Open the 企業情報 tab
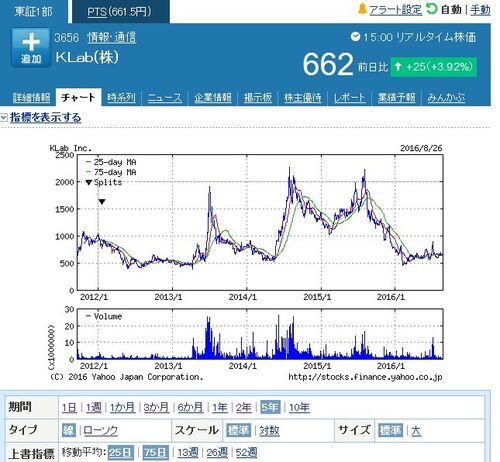500x462 pixels. pyautogui.click(x=213, y=98)
